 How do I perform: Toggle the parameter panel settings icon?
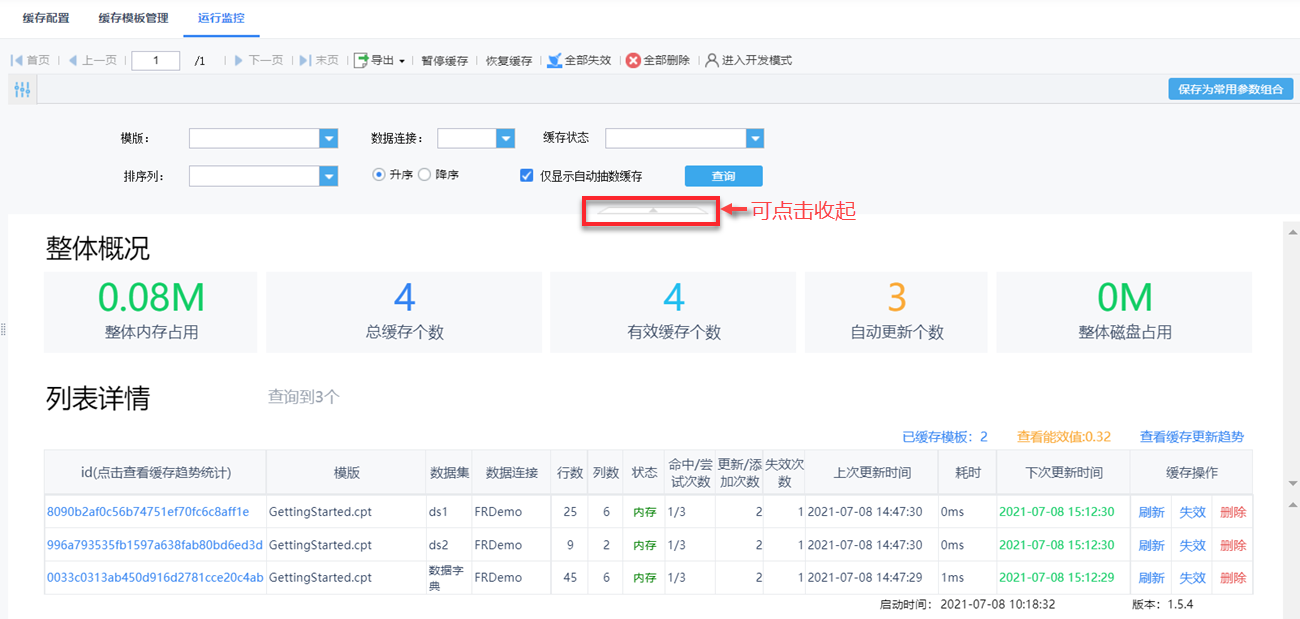(22, 90)
